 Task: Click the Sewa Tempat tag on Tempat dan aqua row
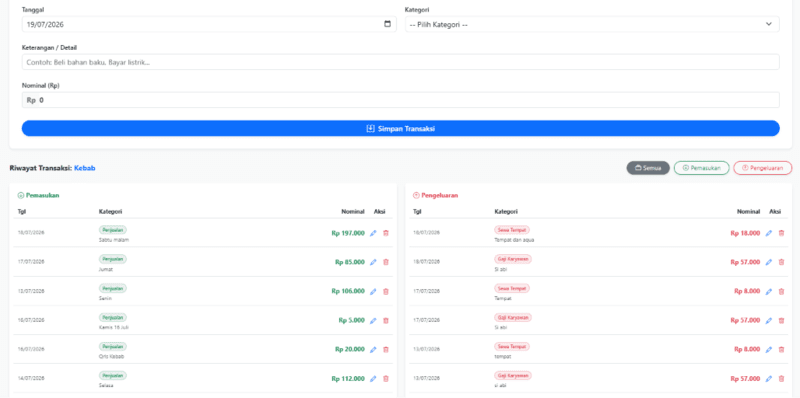(512, 230)
